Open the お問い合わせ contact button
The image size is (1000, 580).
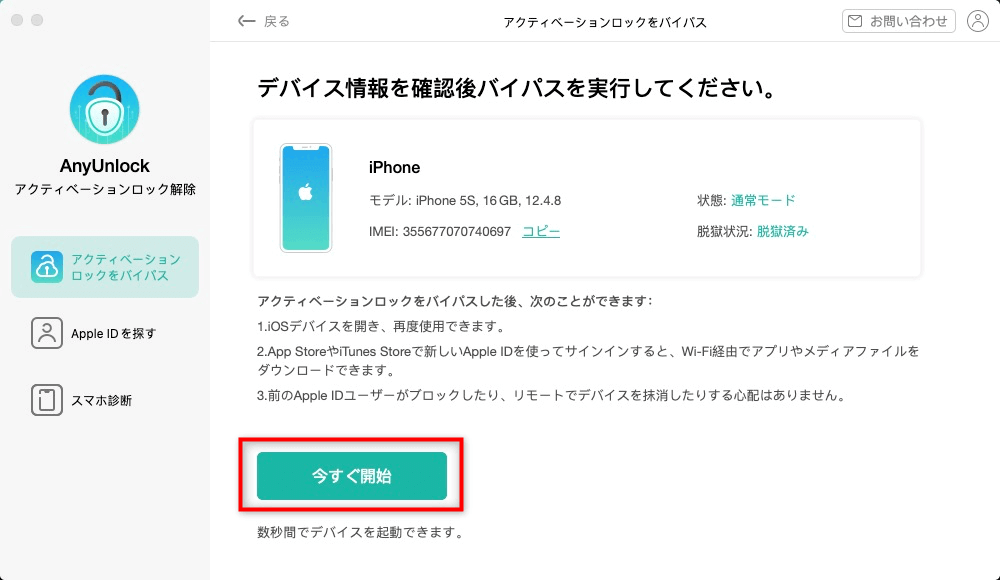(899, 21)
